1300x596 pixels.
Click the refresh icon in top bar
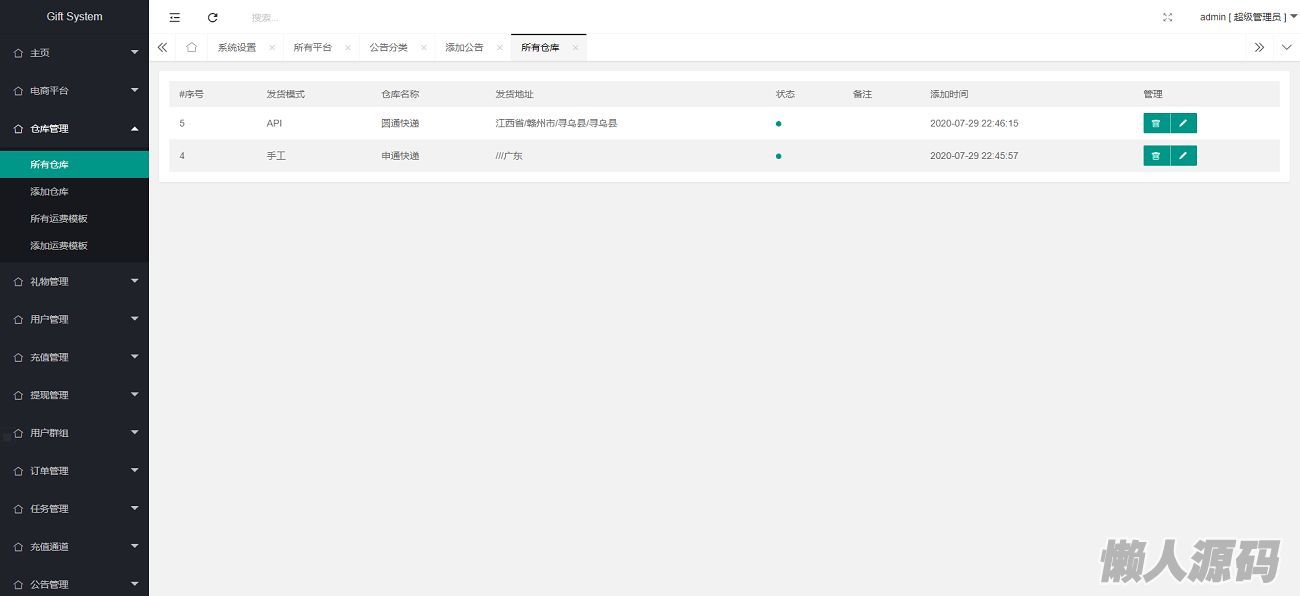pos(212,17)
